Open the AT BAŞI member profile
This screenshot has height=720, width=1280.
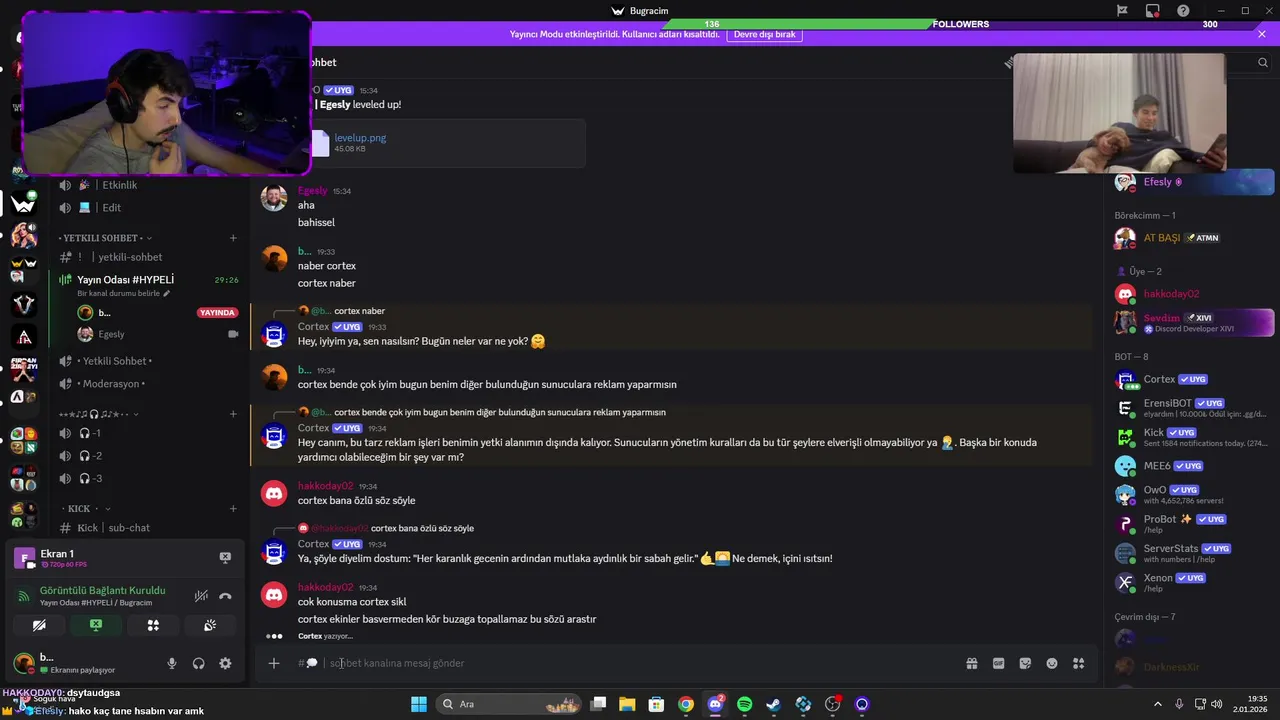click(x=1193, y=238)
